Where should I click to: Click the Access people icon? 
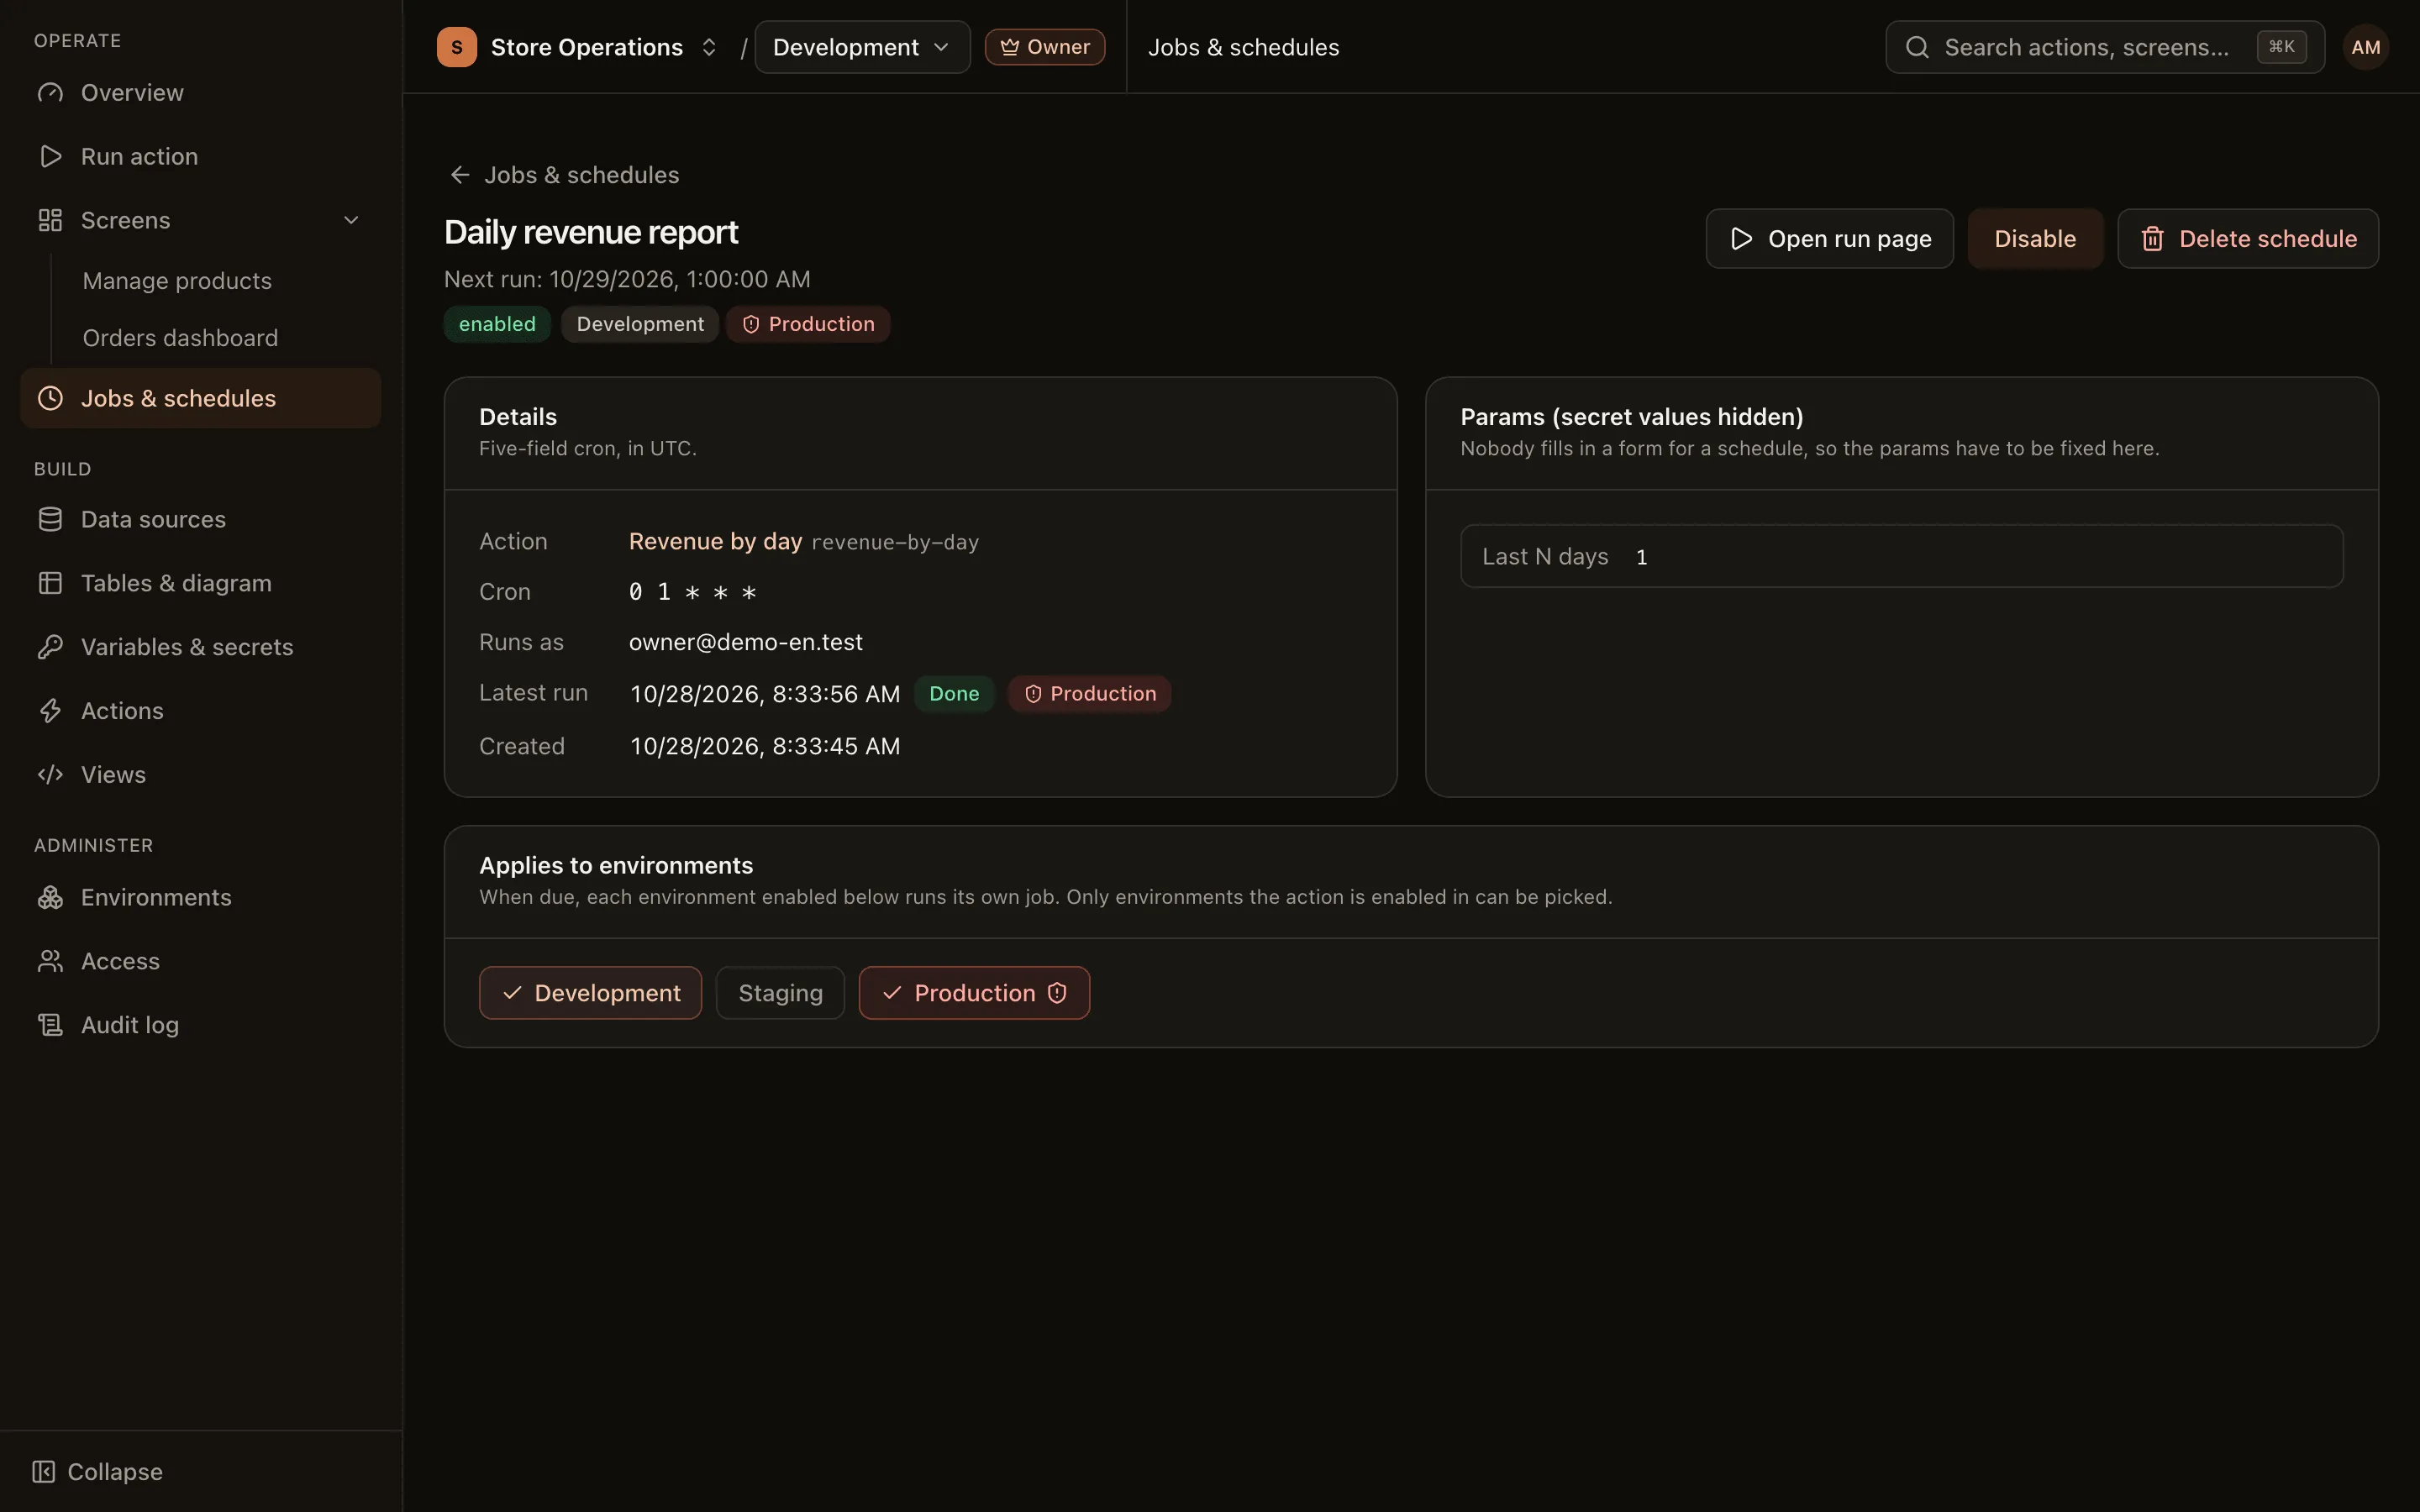50,961
